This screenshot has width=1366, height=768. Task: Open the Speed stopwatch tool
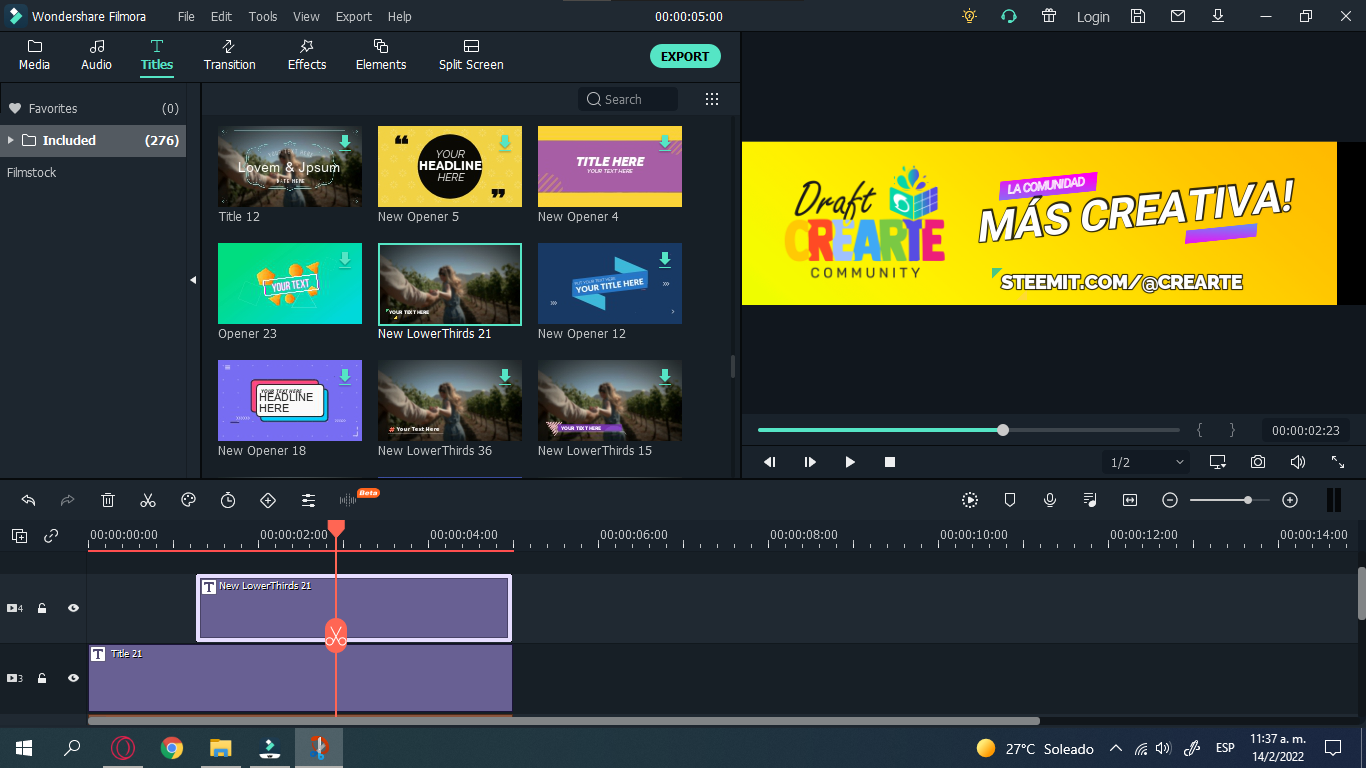point(228,500)
